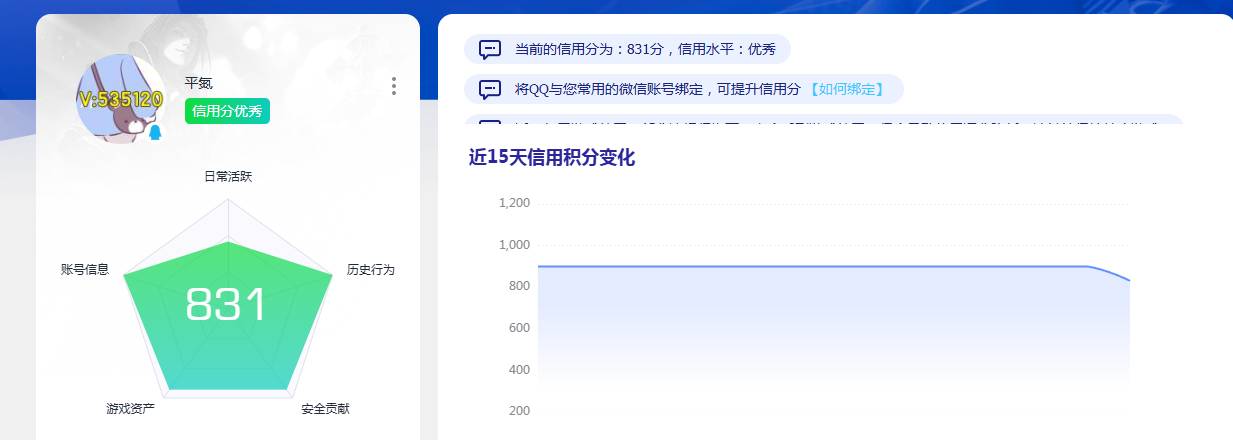Open the 如何绑定 link
Image resolution: width=1233 pixels, height=440 pixels.
pyautogui.click(x=846, y=89)
